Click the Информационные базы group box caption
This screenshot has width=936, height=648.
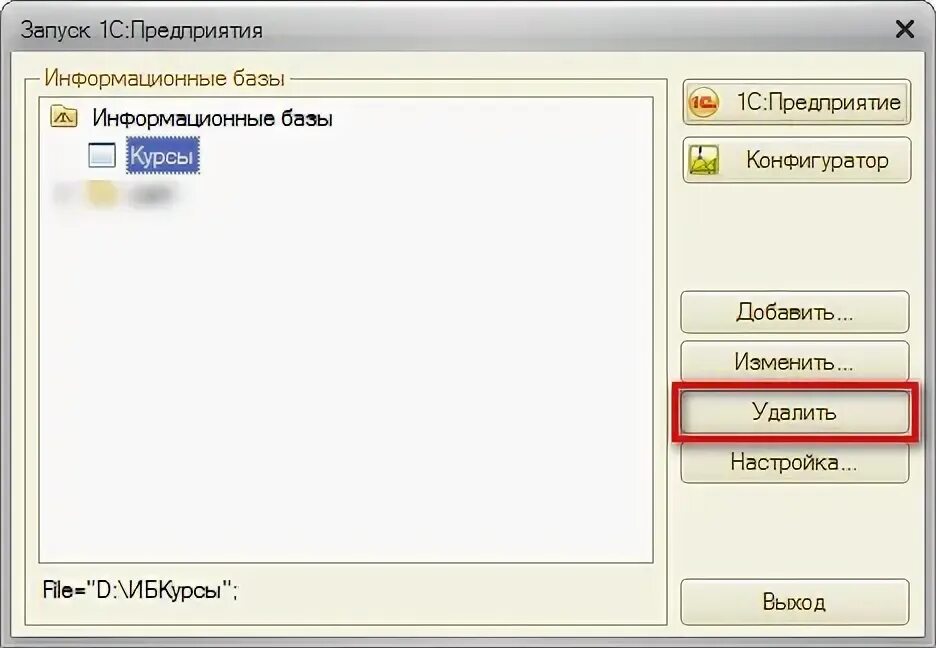[164, 78]
